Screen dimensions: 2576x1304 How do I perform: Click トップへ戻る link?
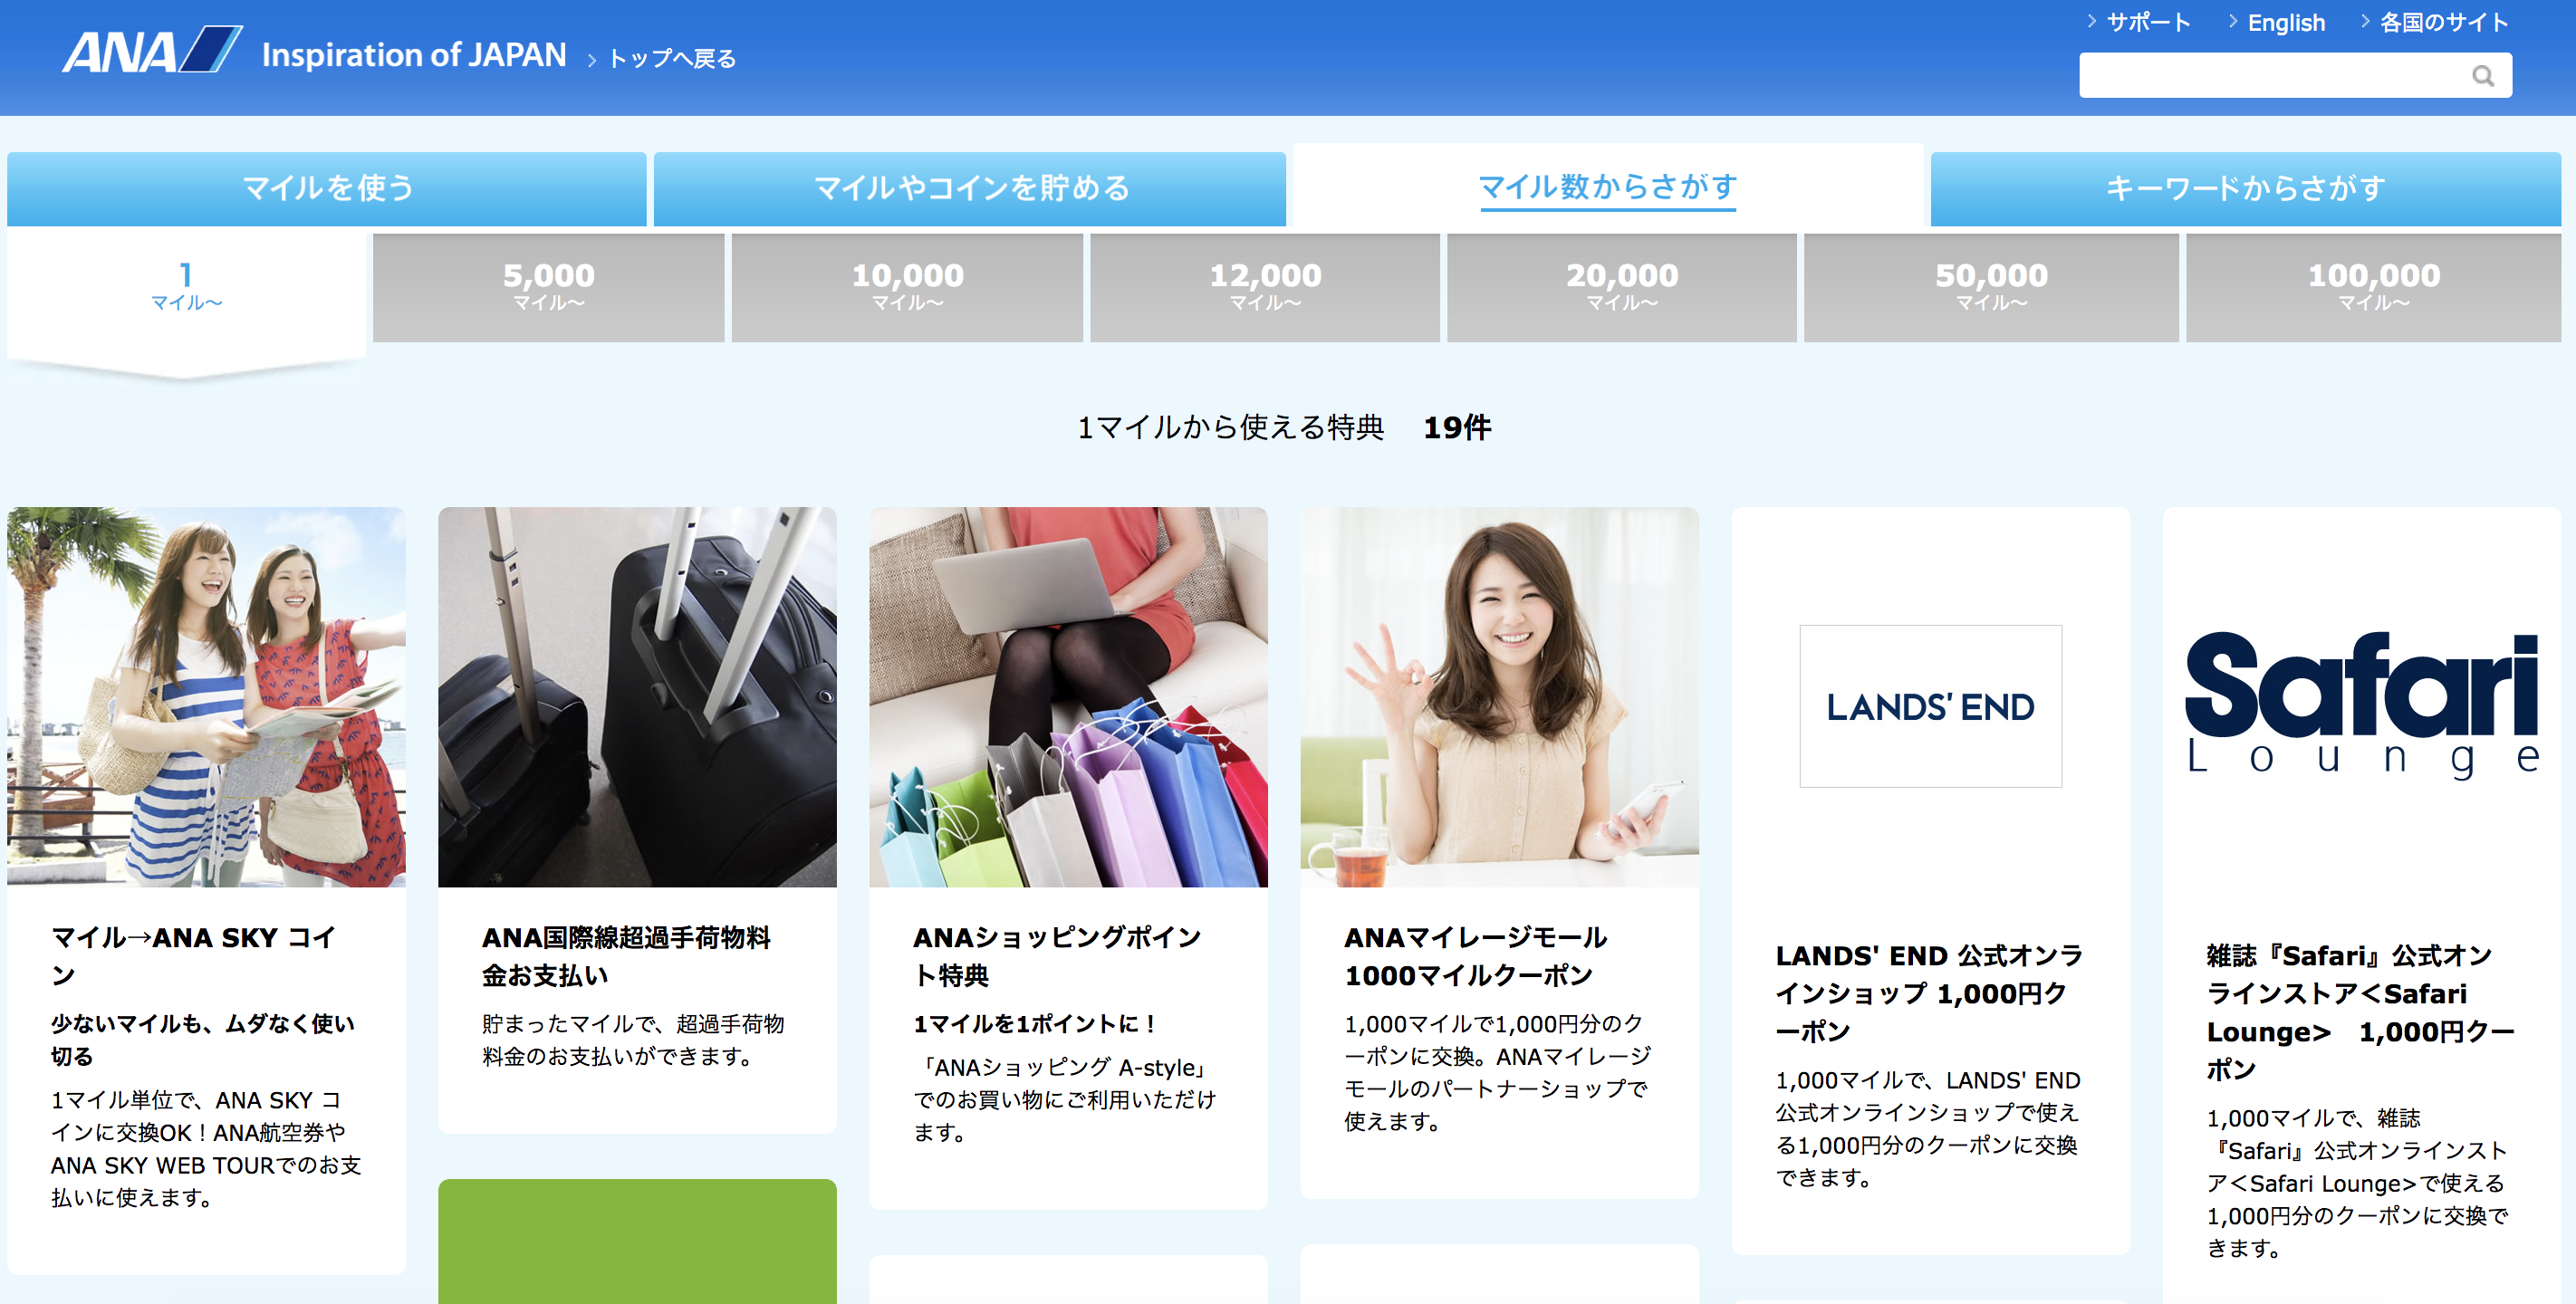point(671,59)
